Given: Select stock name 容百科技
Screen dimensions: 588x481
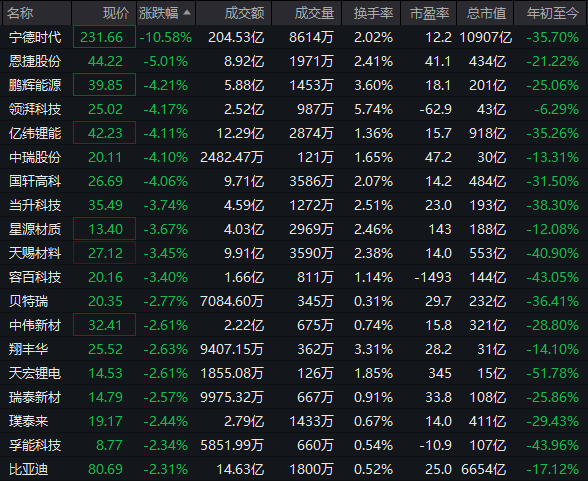Looking at the screenshot, I should pyautogui.click(x=35, y=277).
